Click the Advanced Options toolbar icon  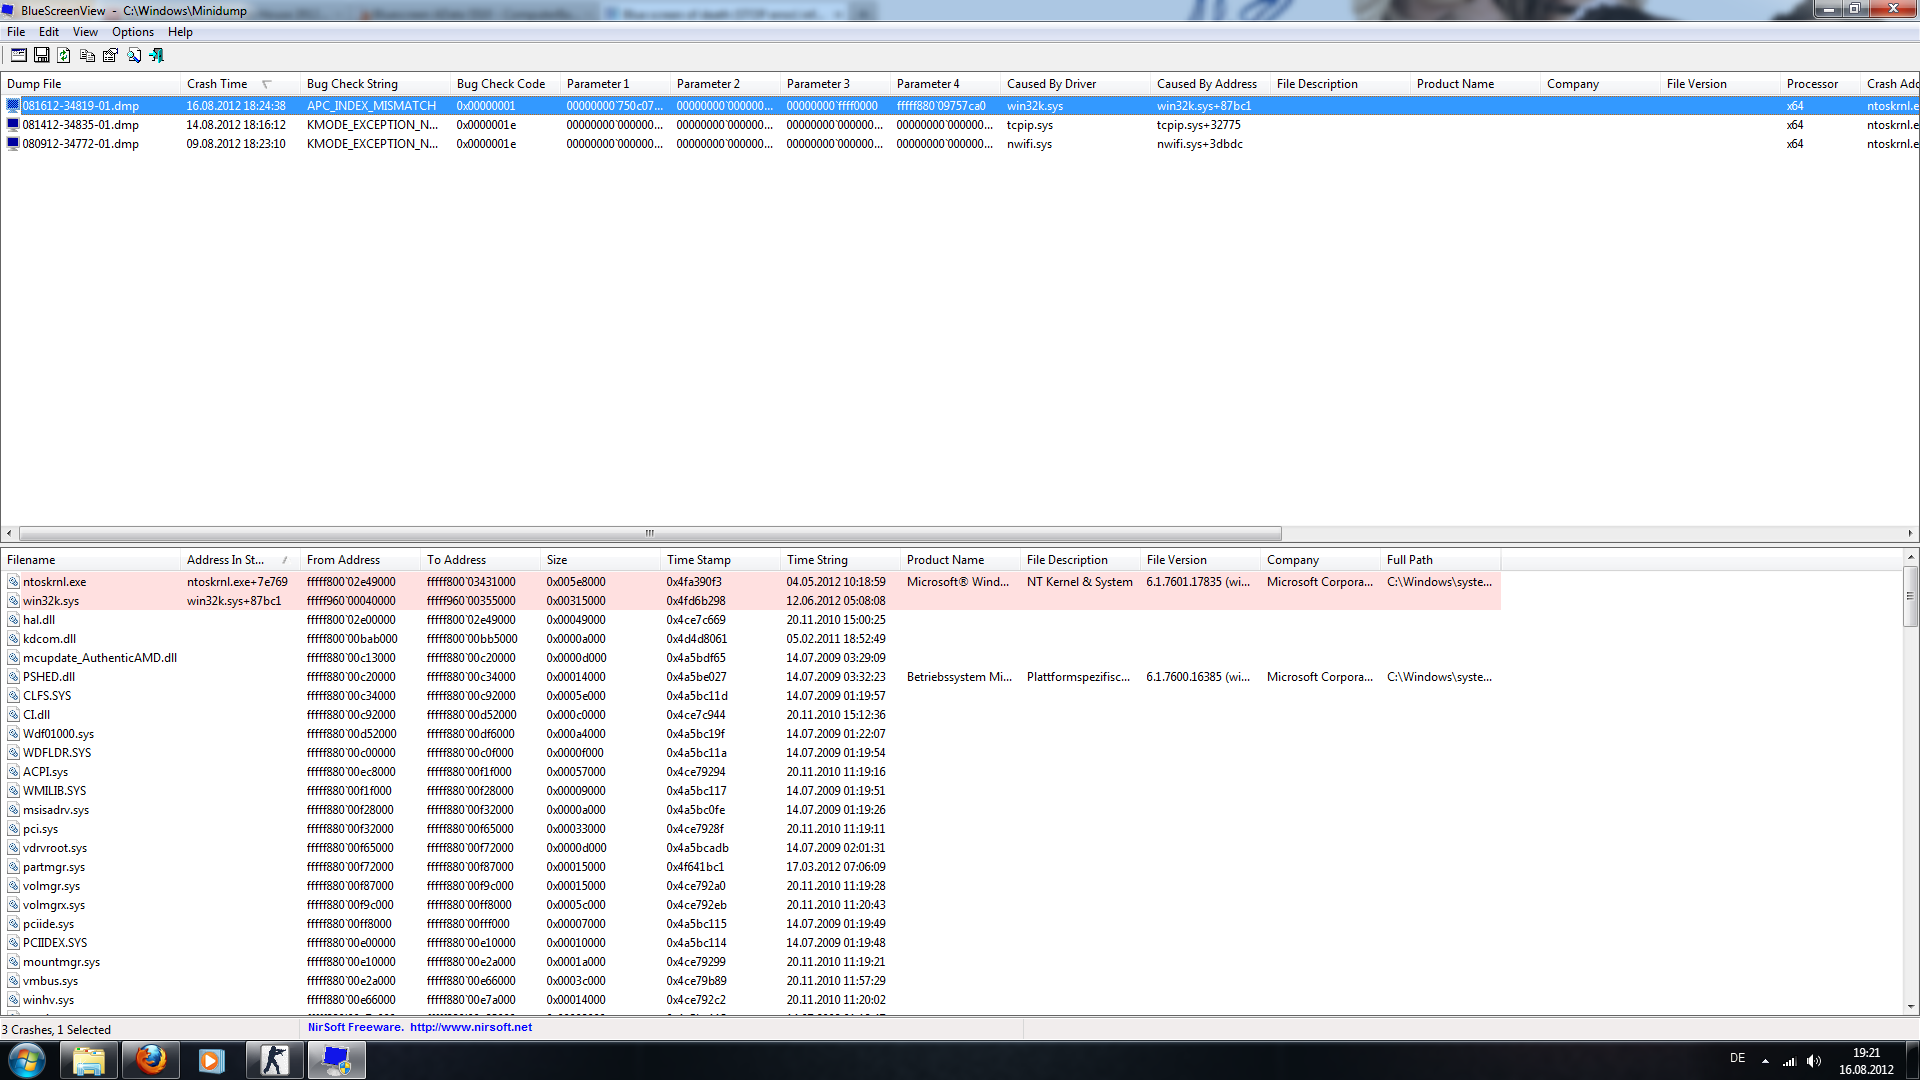(18, 56)
